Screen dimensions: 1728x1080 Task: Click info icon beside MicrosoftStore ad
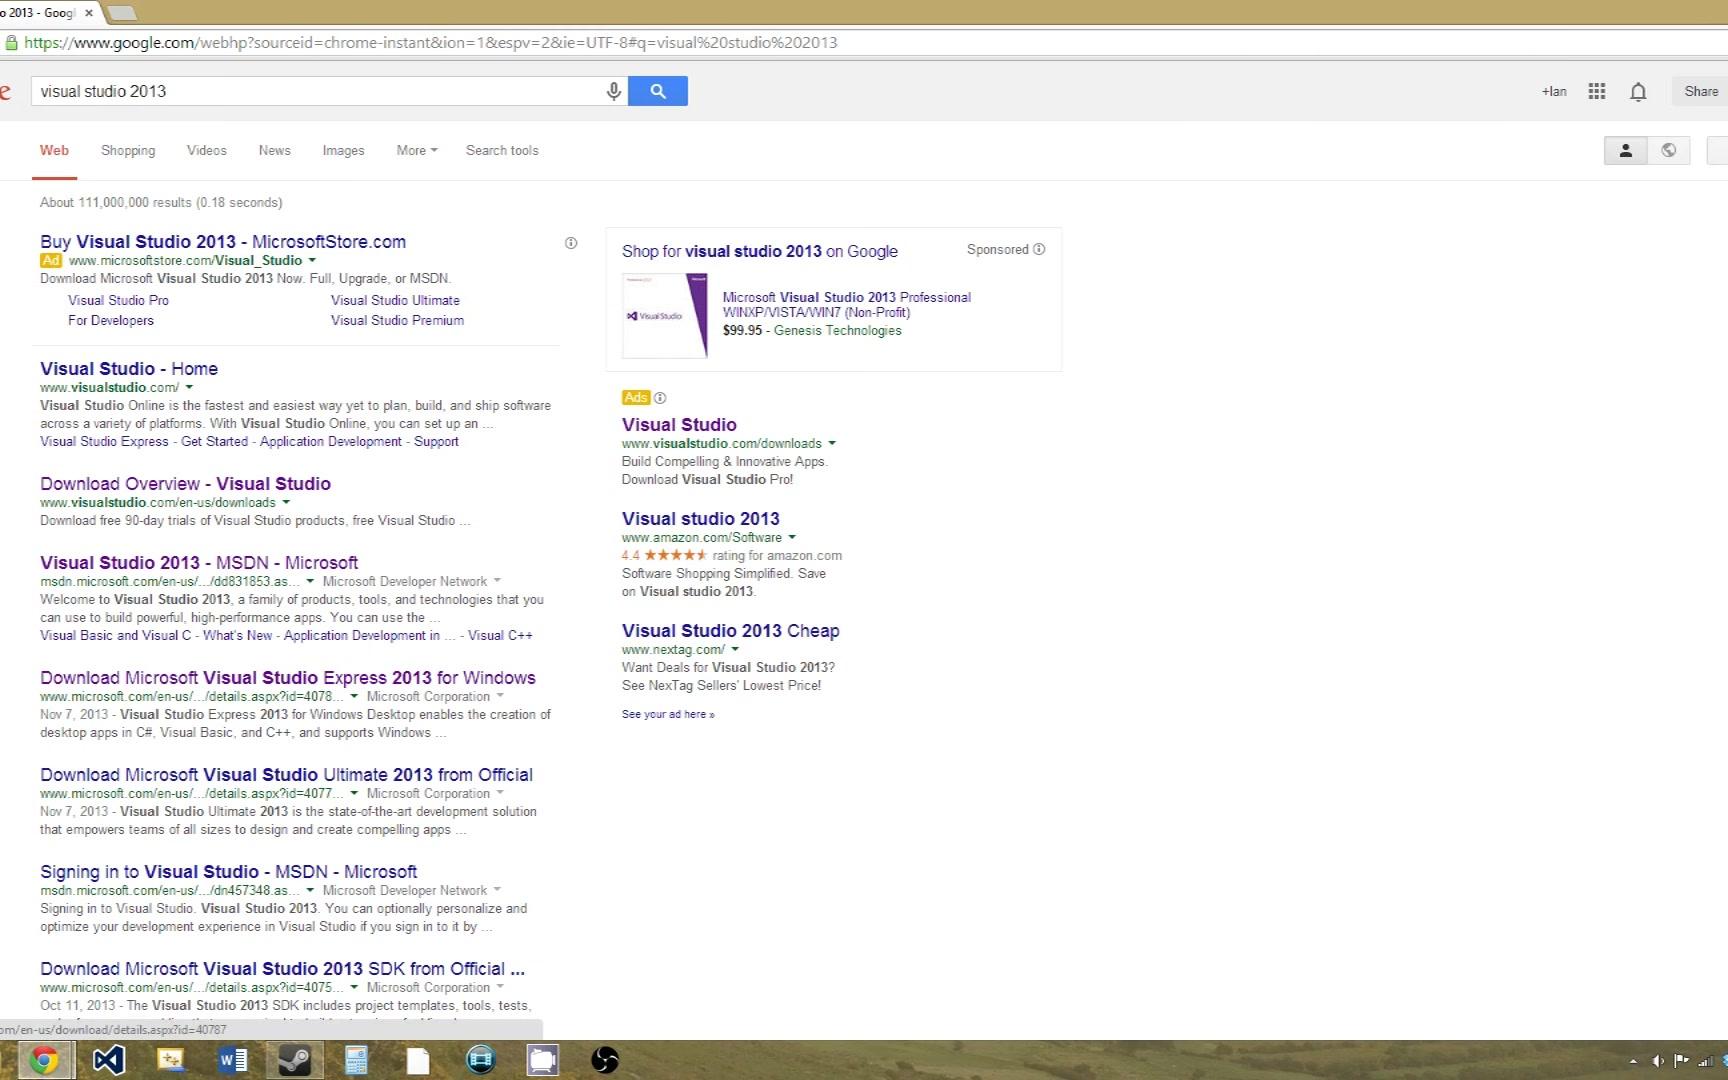click(571, 243)
